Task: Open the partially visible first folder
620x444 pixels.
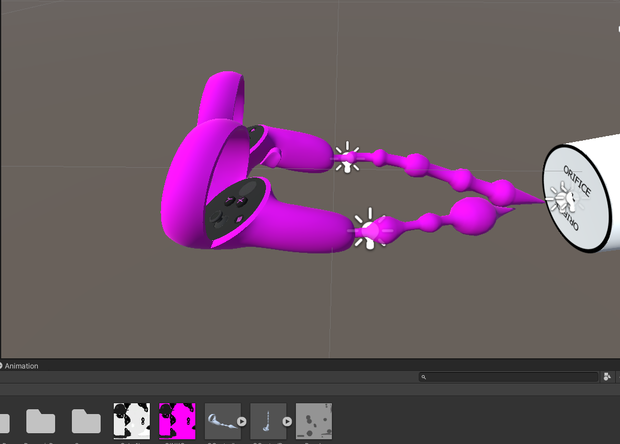Action: (x=4, y=422)
